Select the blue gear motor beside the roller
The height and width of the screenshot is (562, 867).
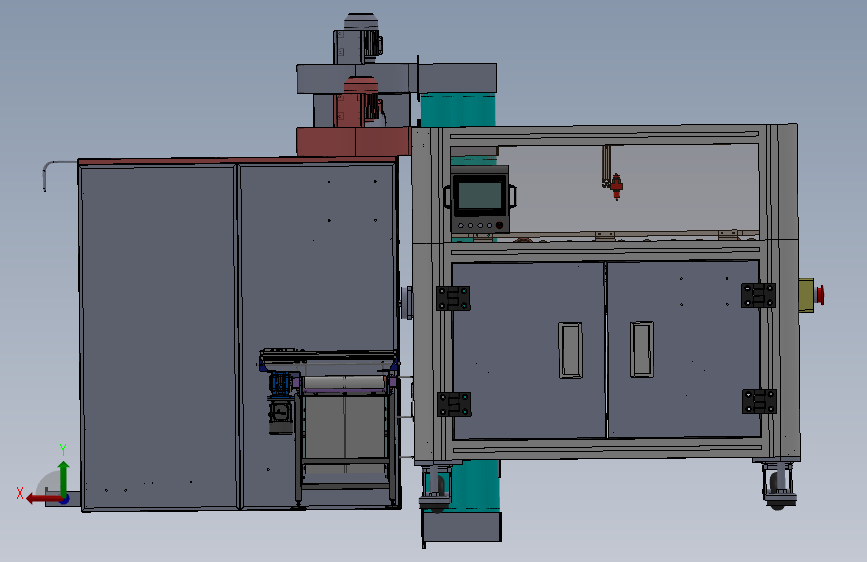(x=281, y=384)
